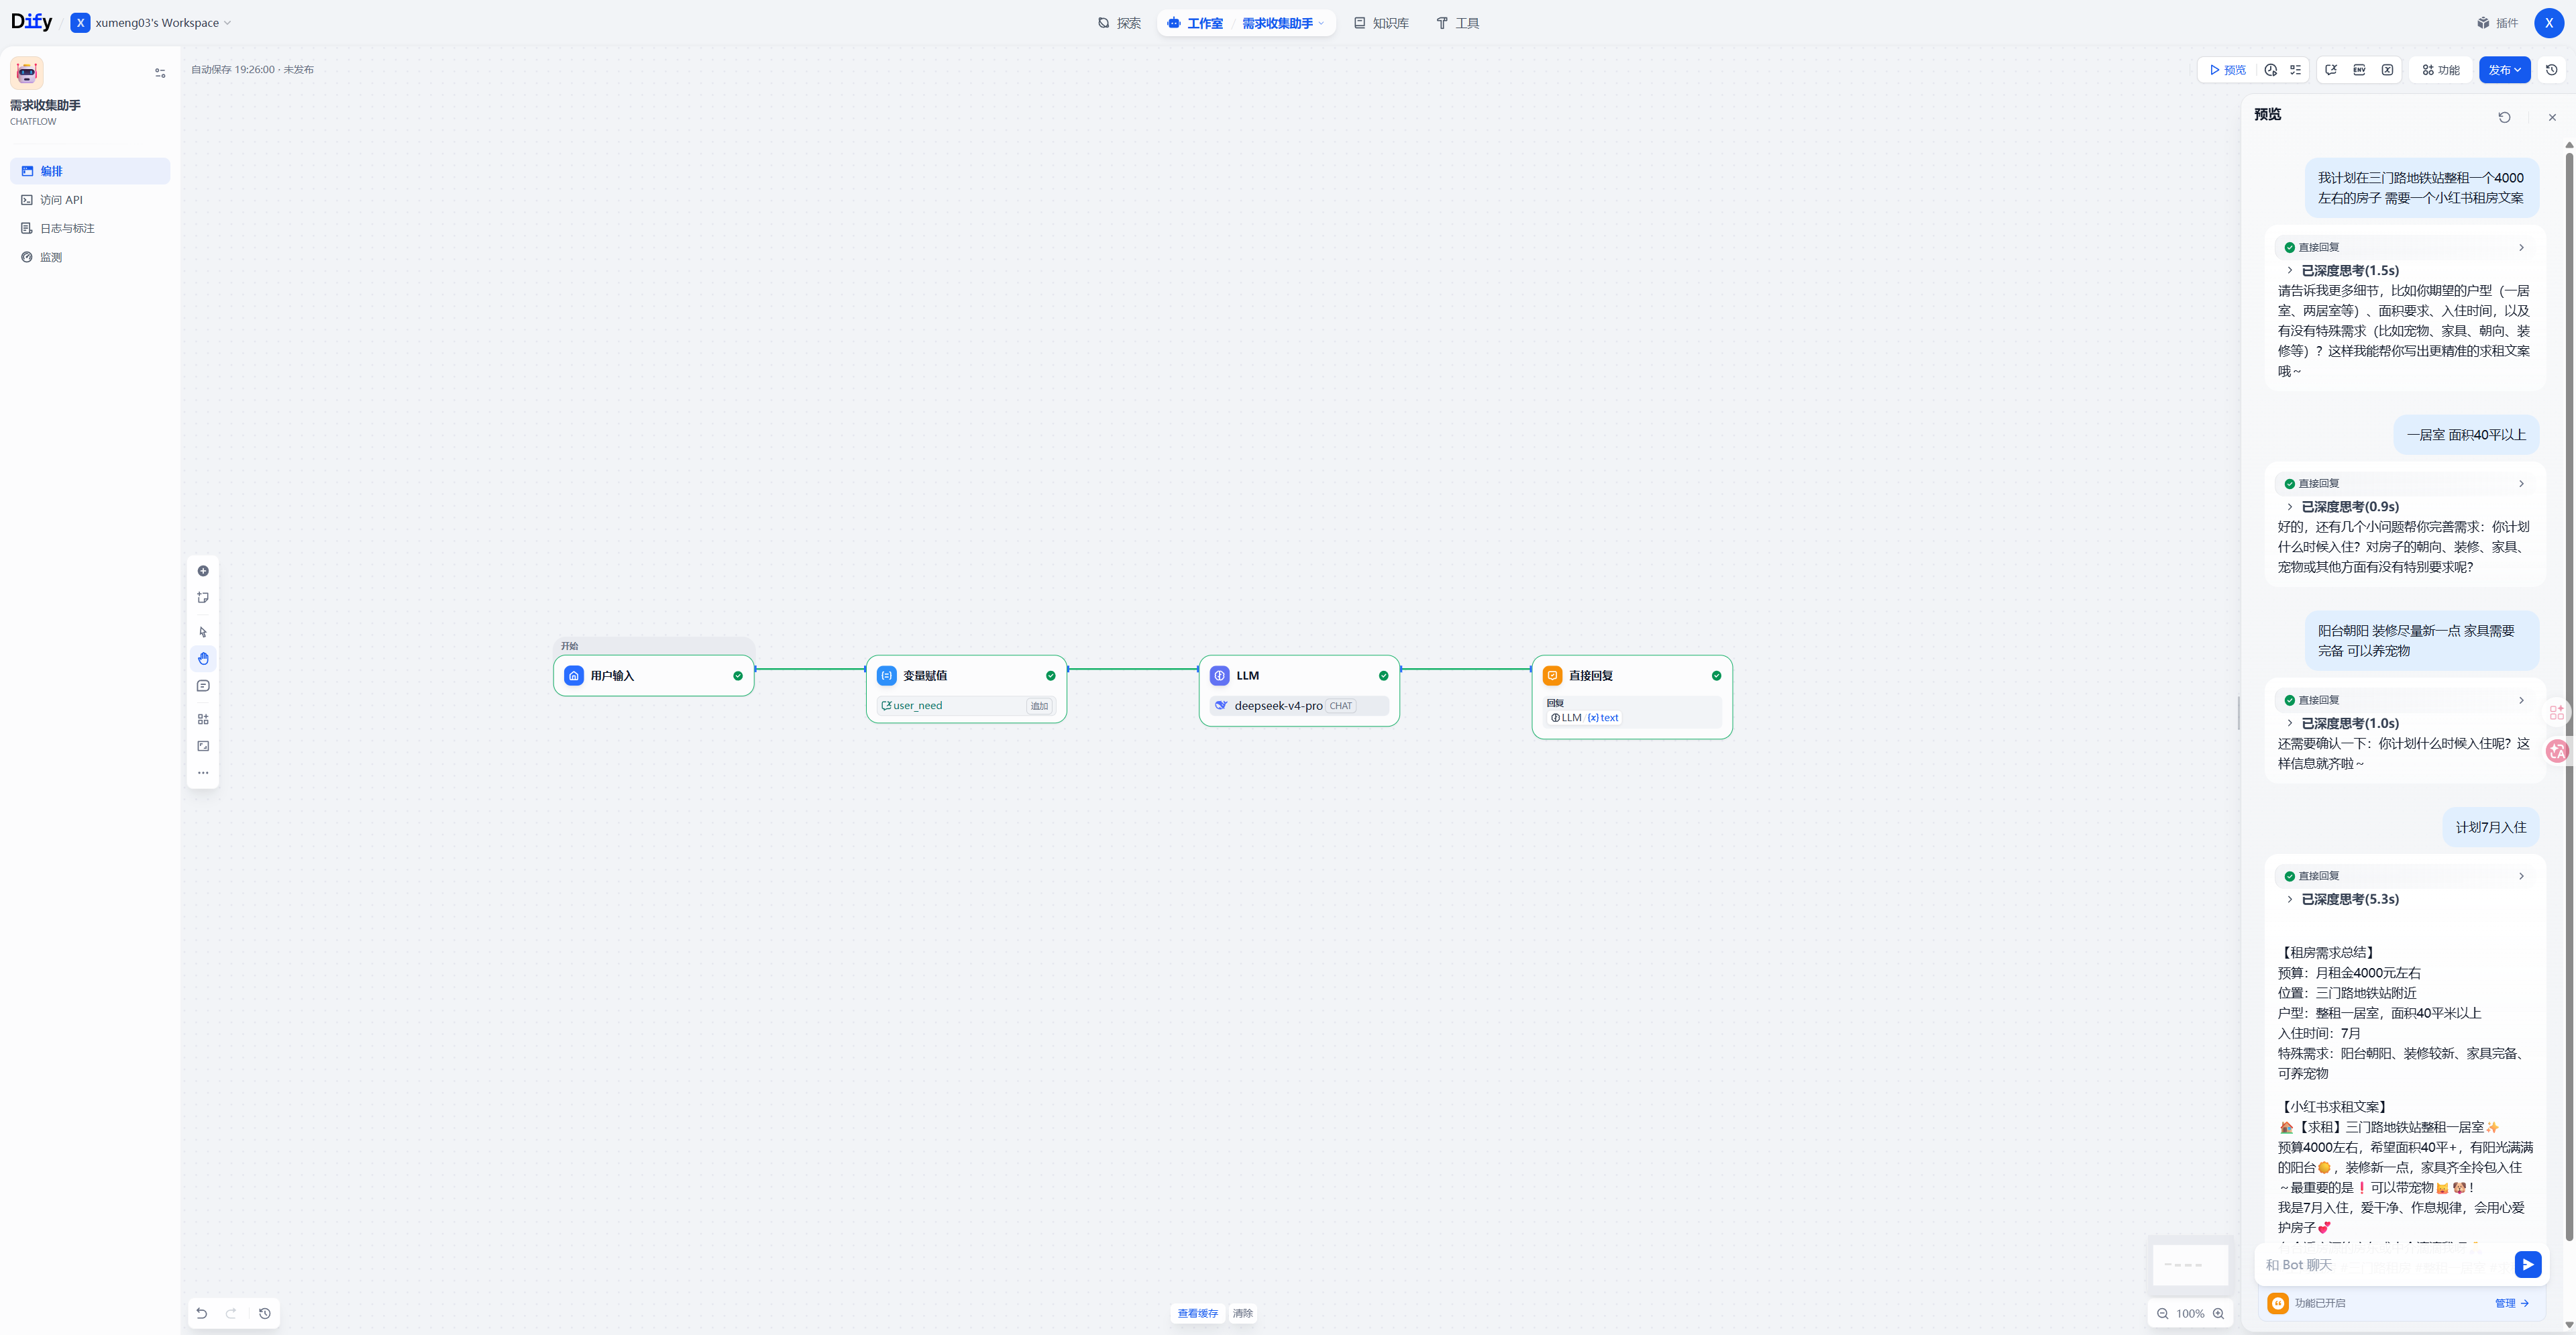This screenshot has height=1335, width=2576.
Task: Click the redo arrow icon
Action: pos(231,1313)
